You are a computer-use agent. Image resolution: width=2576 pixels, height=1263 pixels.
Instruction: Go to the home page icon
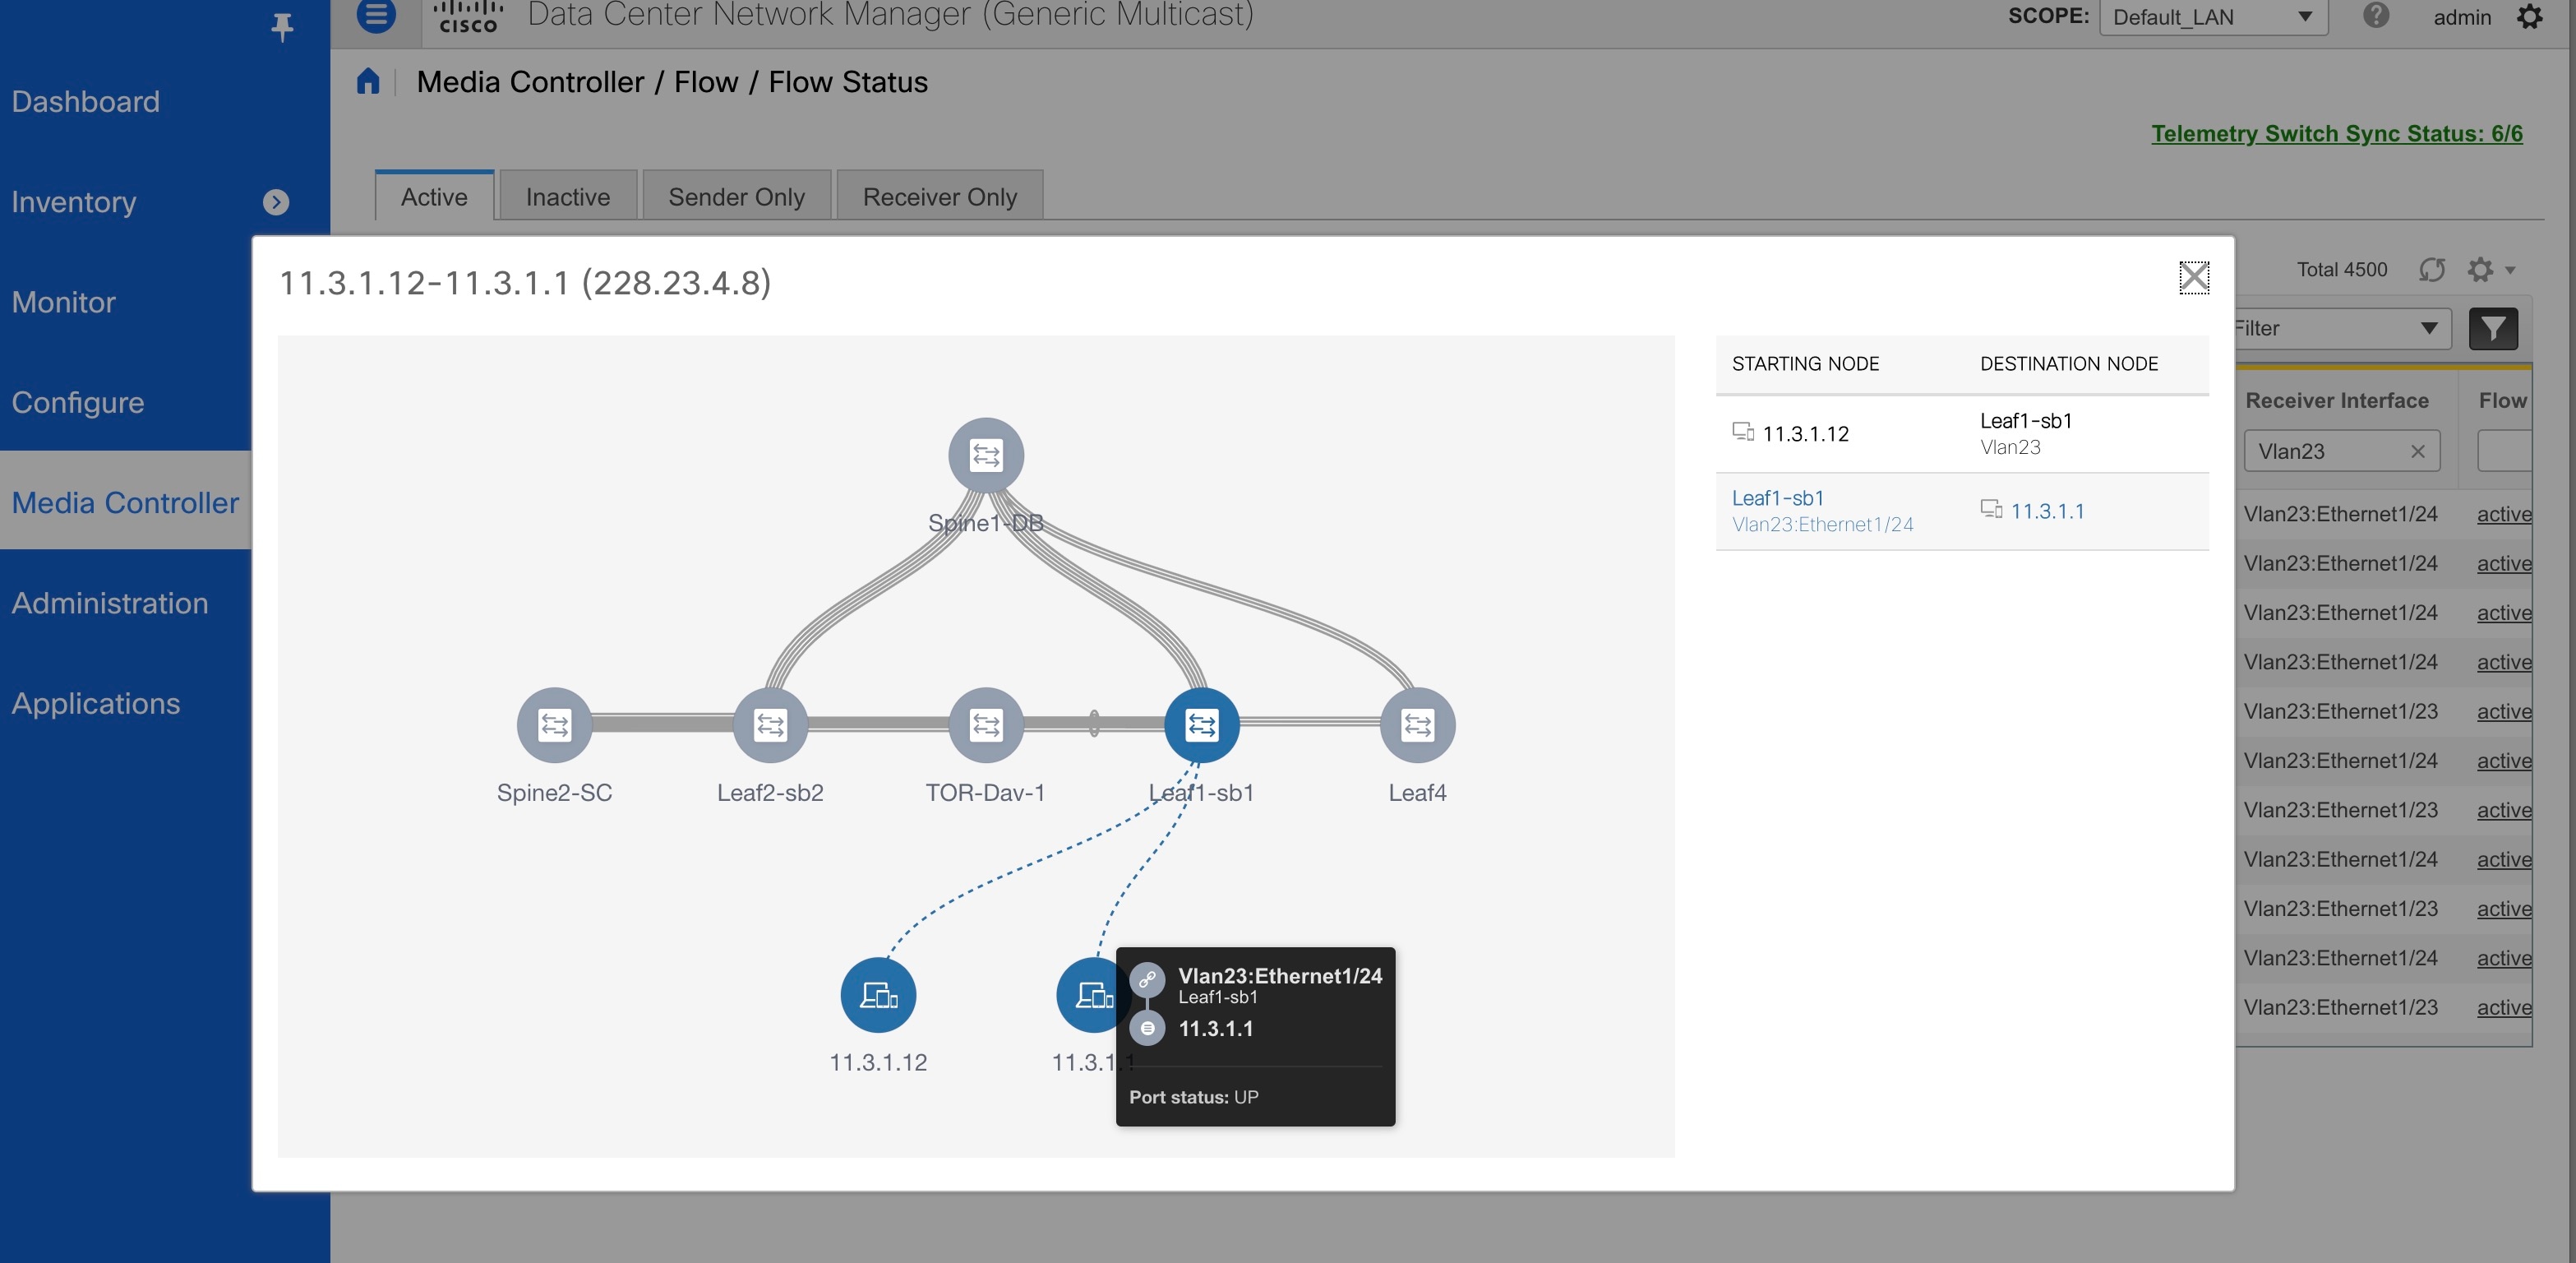coord(368,81)
